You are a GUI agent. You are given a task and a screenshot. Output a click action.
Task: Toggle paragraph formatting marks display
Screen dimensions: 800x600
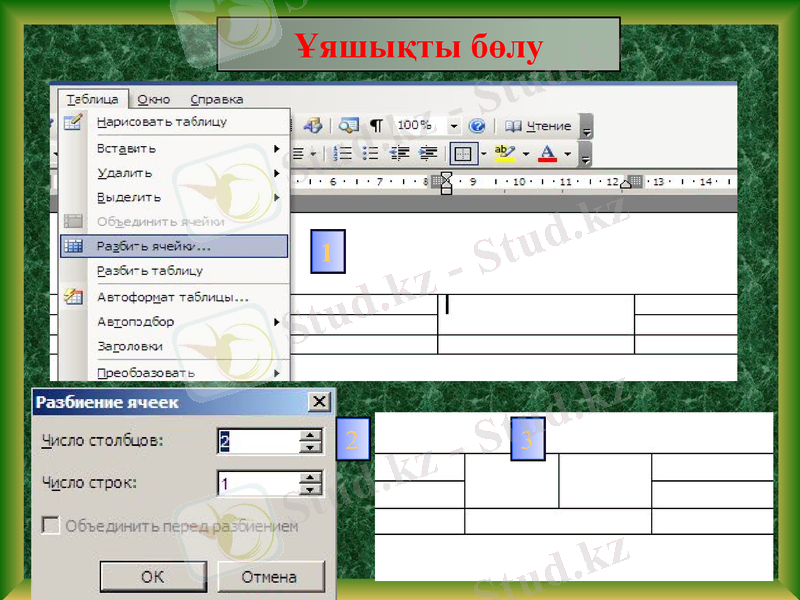tap(376, 127)
